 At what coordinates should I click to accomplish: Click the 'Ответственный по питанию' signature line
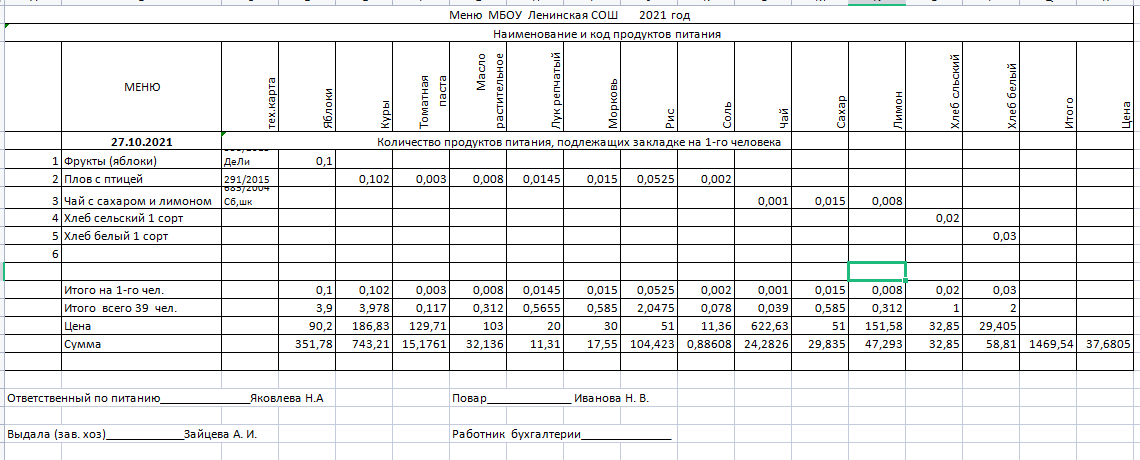166,398
